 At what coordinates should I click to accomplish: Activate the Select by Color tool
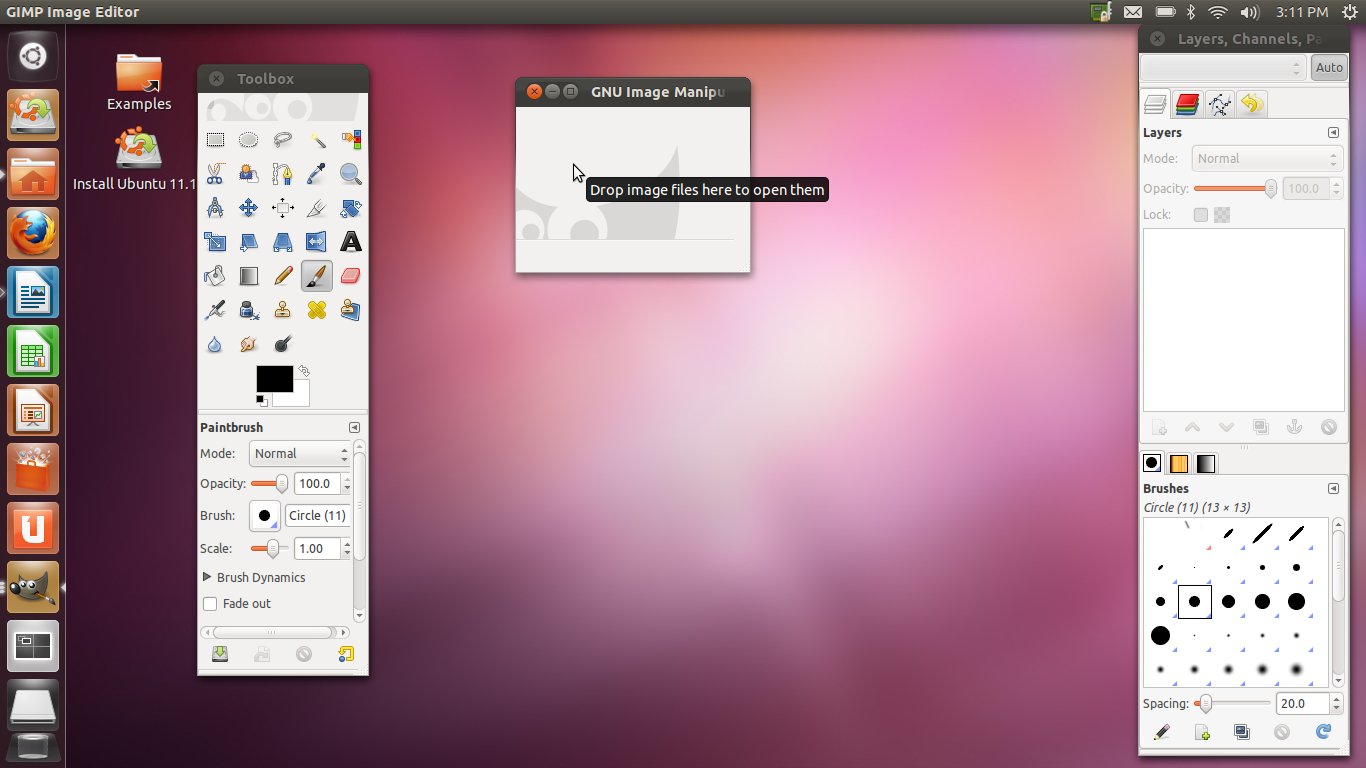(351, 140)
